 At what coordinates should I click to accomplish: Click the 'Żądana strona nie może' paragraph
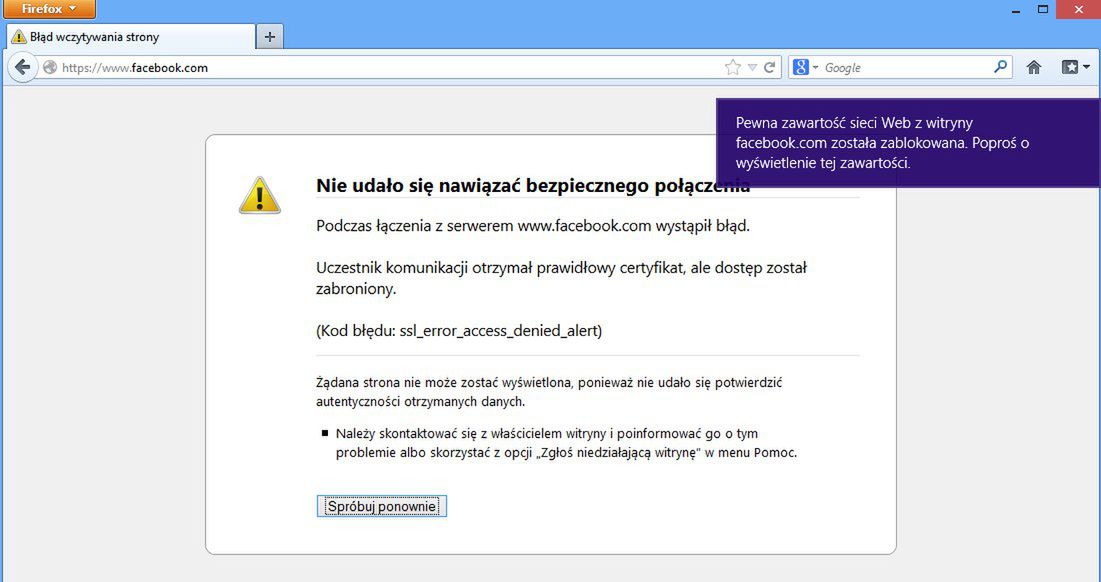pyautogui.click(x=549, y=392)
